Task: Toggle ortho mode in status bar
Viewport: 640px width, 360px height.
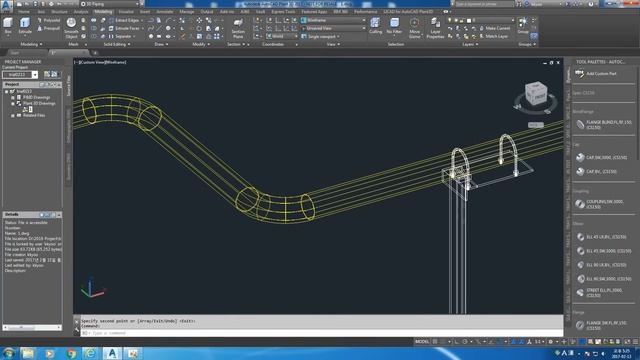Action: pyautogui.click(x=457, y=342)
